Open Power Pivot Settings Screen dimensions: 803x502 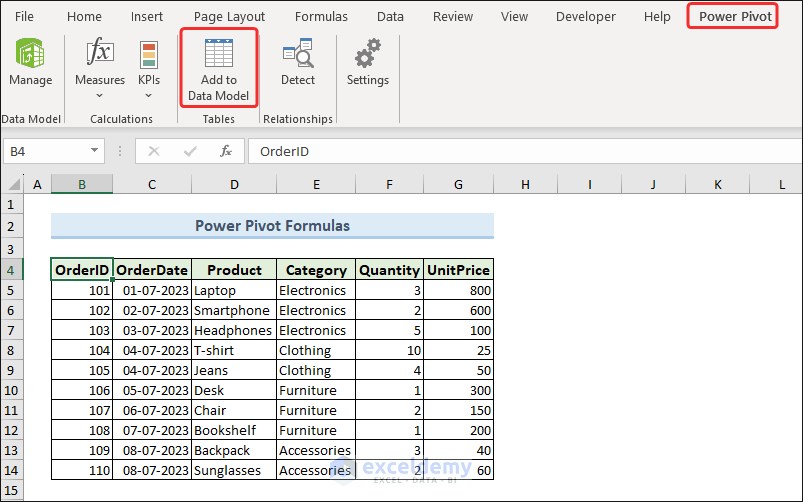coord(368,62)
